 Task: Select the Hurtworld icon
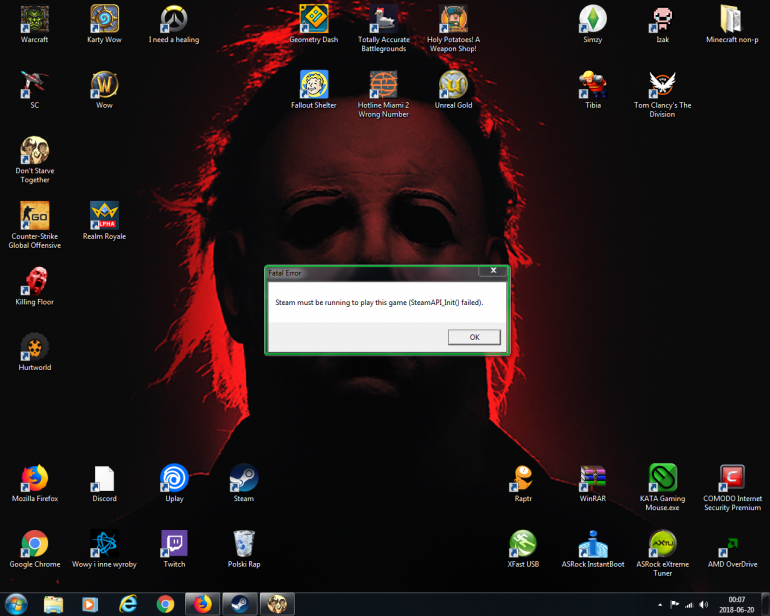(x=34, y=352)
